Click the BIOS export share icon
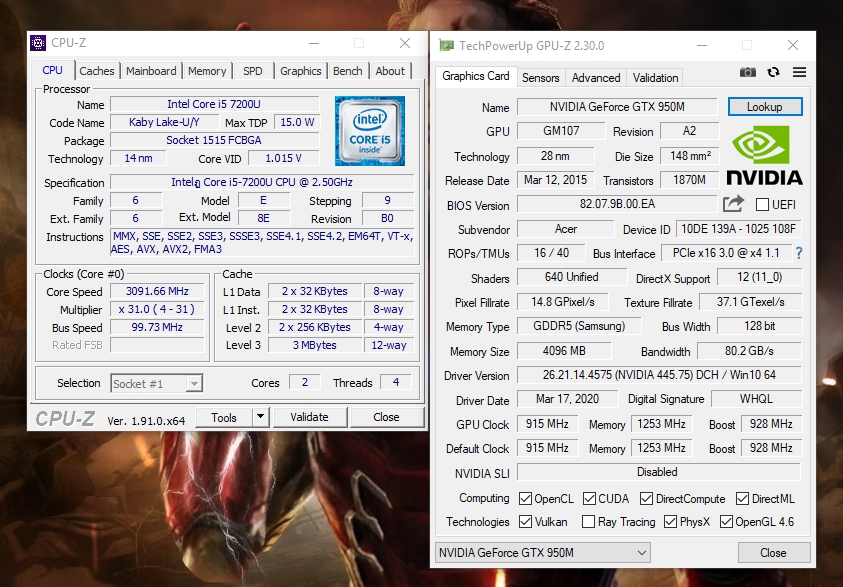This screenshot has height=587, width=843. [733, 204]
